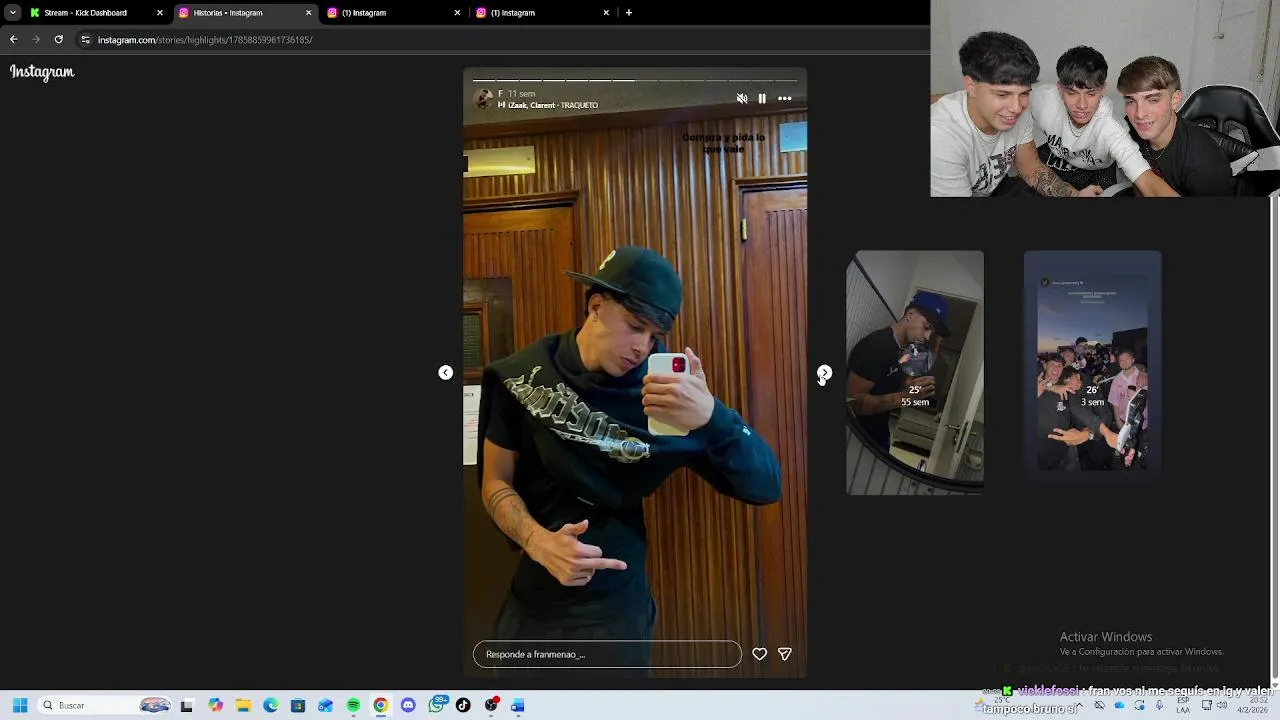Open WhatsApp with 99+ badge

pos(436,705)
